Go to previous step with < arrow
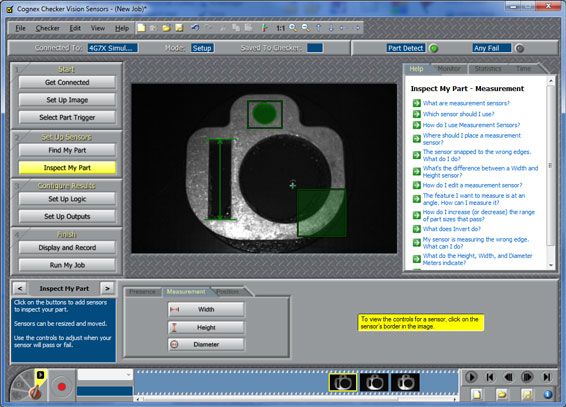This screenshot has height=407, width=566. [x=20, y=288]
